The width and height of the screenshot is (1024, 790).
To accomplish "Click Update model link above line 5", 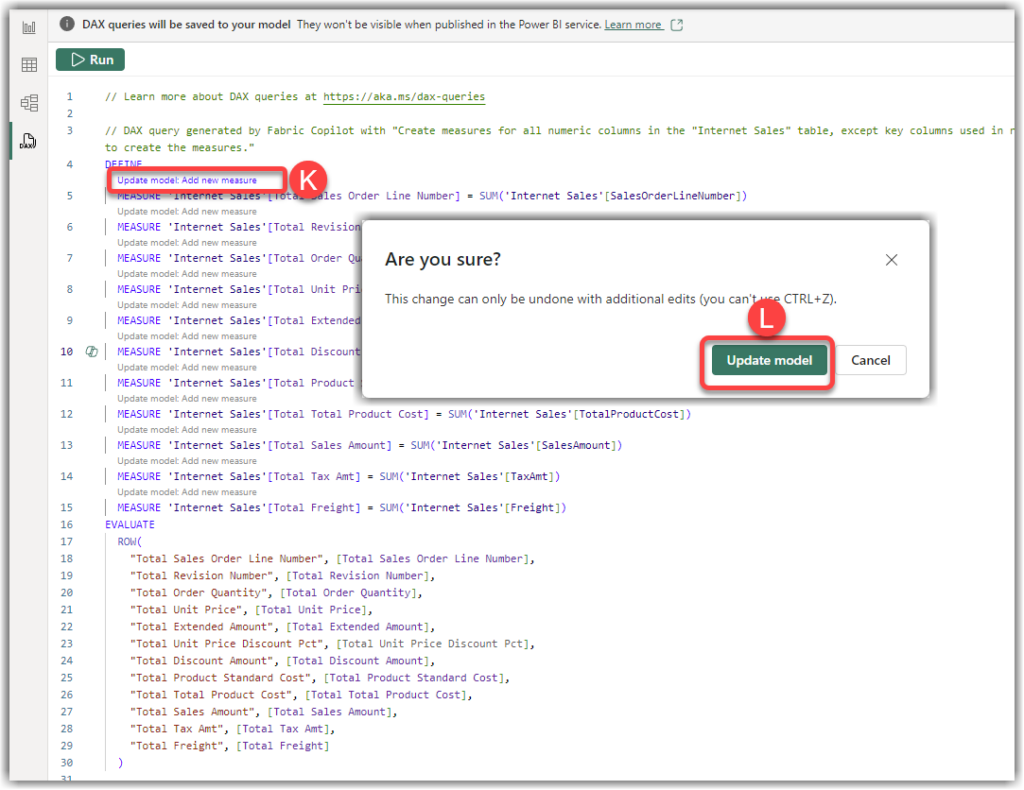I will [187, 180].
